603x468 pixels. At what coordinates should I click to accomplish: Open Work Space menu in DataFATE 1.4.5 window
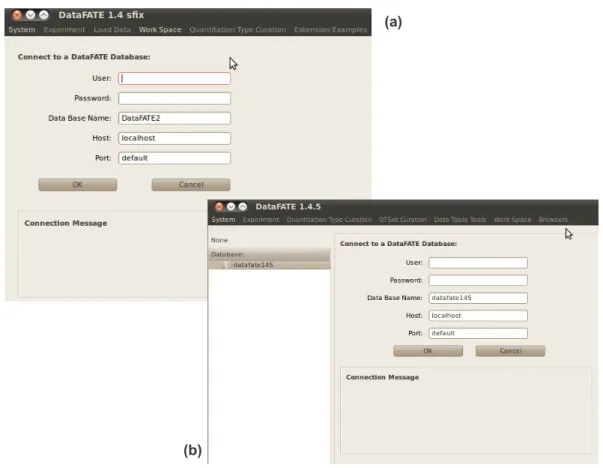[x=512, y=220]
